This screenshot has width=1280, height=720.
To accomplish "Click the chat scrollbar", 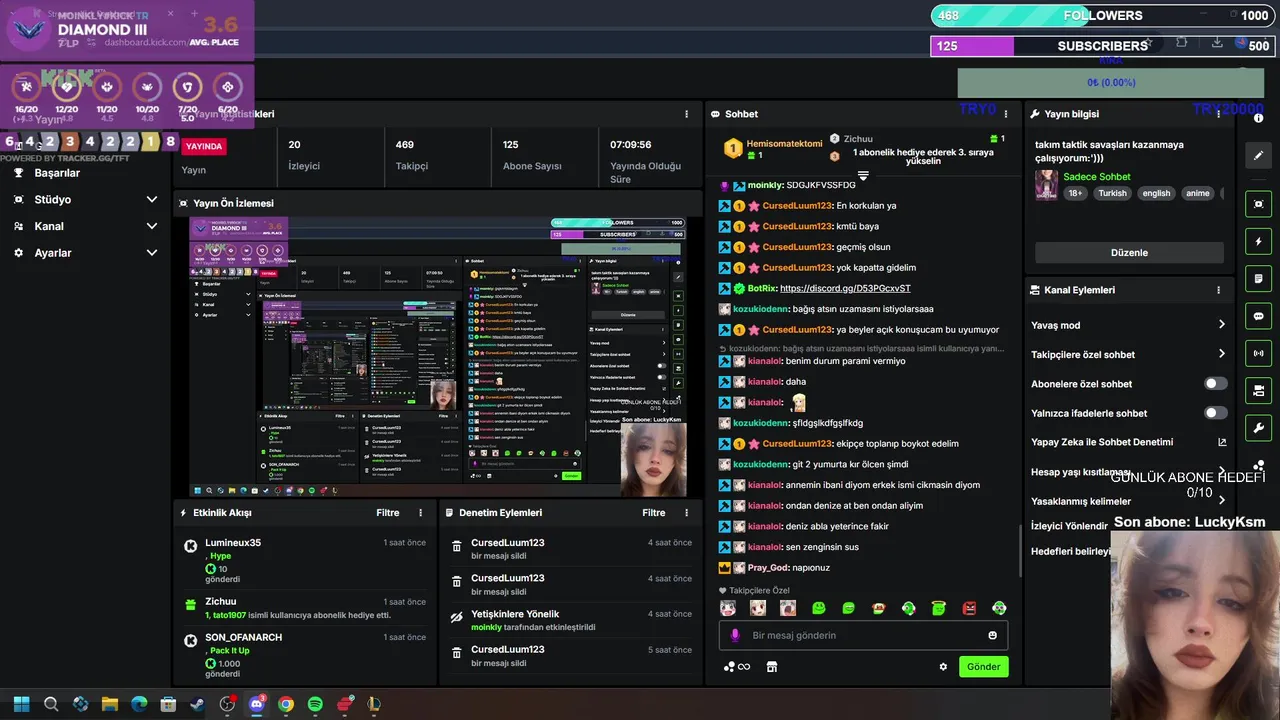I will click(x=1019, y=550).
